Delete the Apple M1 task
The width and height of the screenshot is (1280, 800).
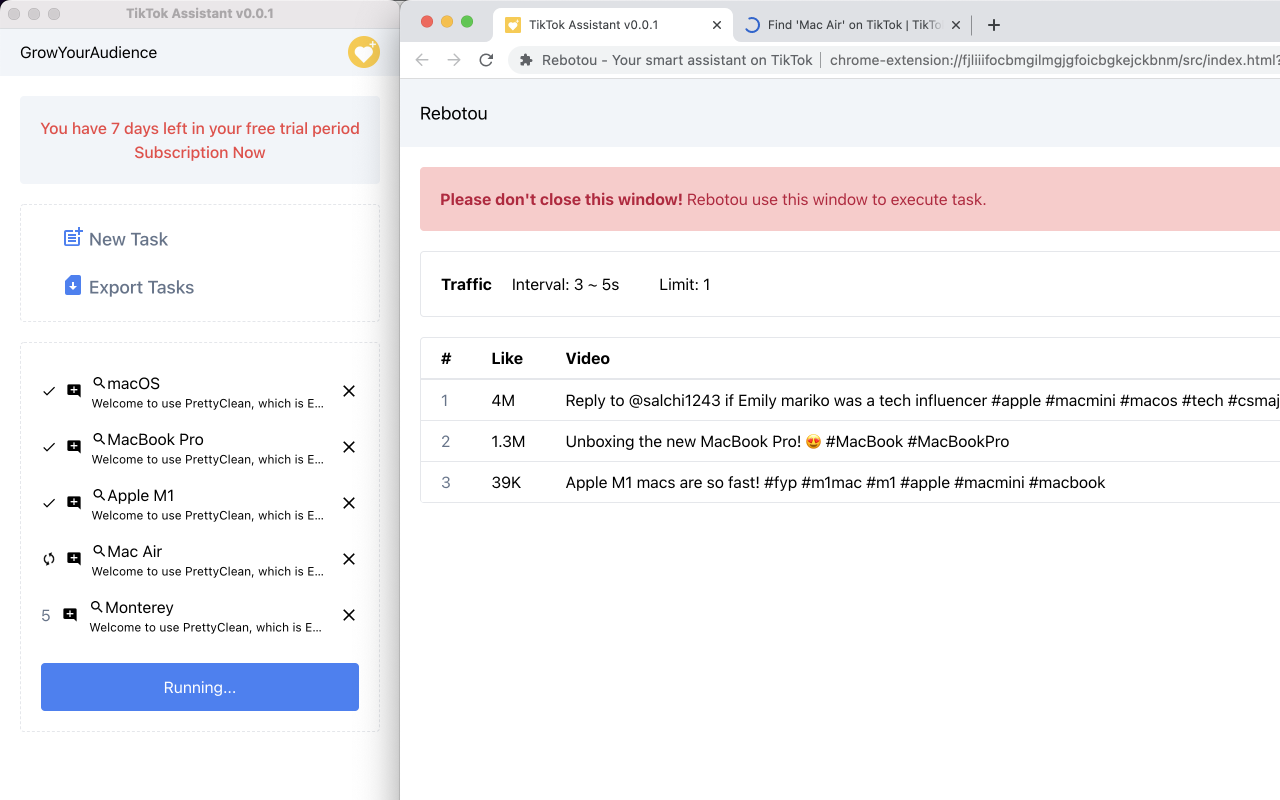[349, 503]
